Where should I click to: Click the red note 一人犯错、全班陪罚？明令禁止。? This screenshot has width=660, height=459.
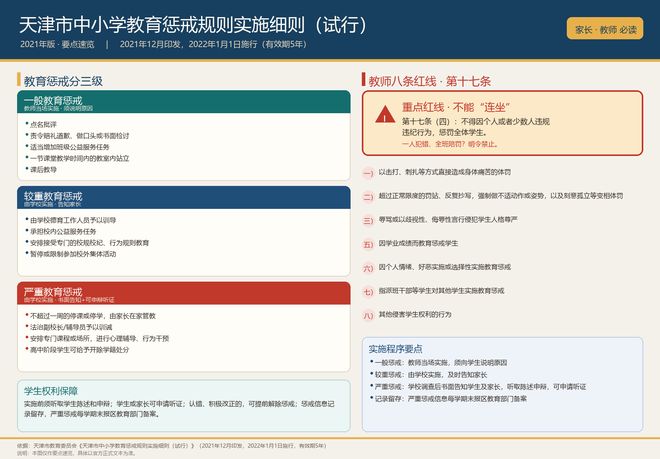[450, 144]
